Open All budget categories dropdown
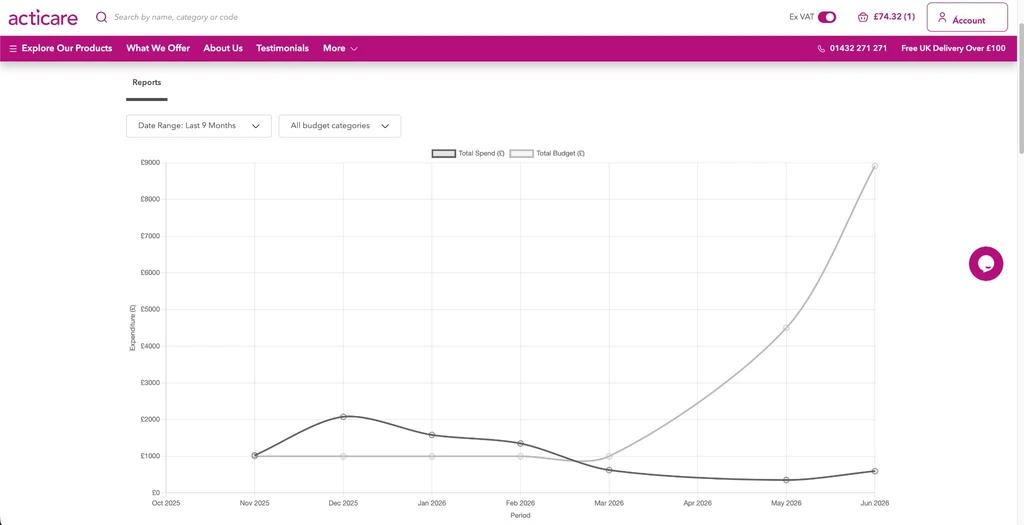1024x525 pixels. pos(340,126)
